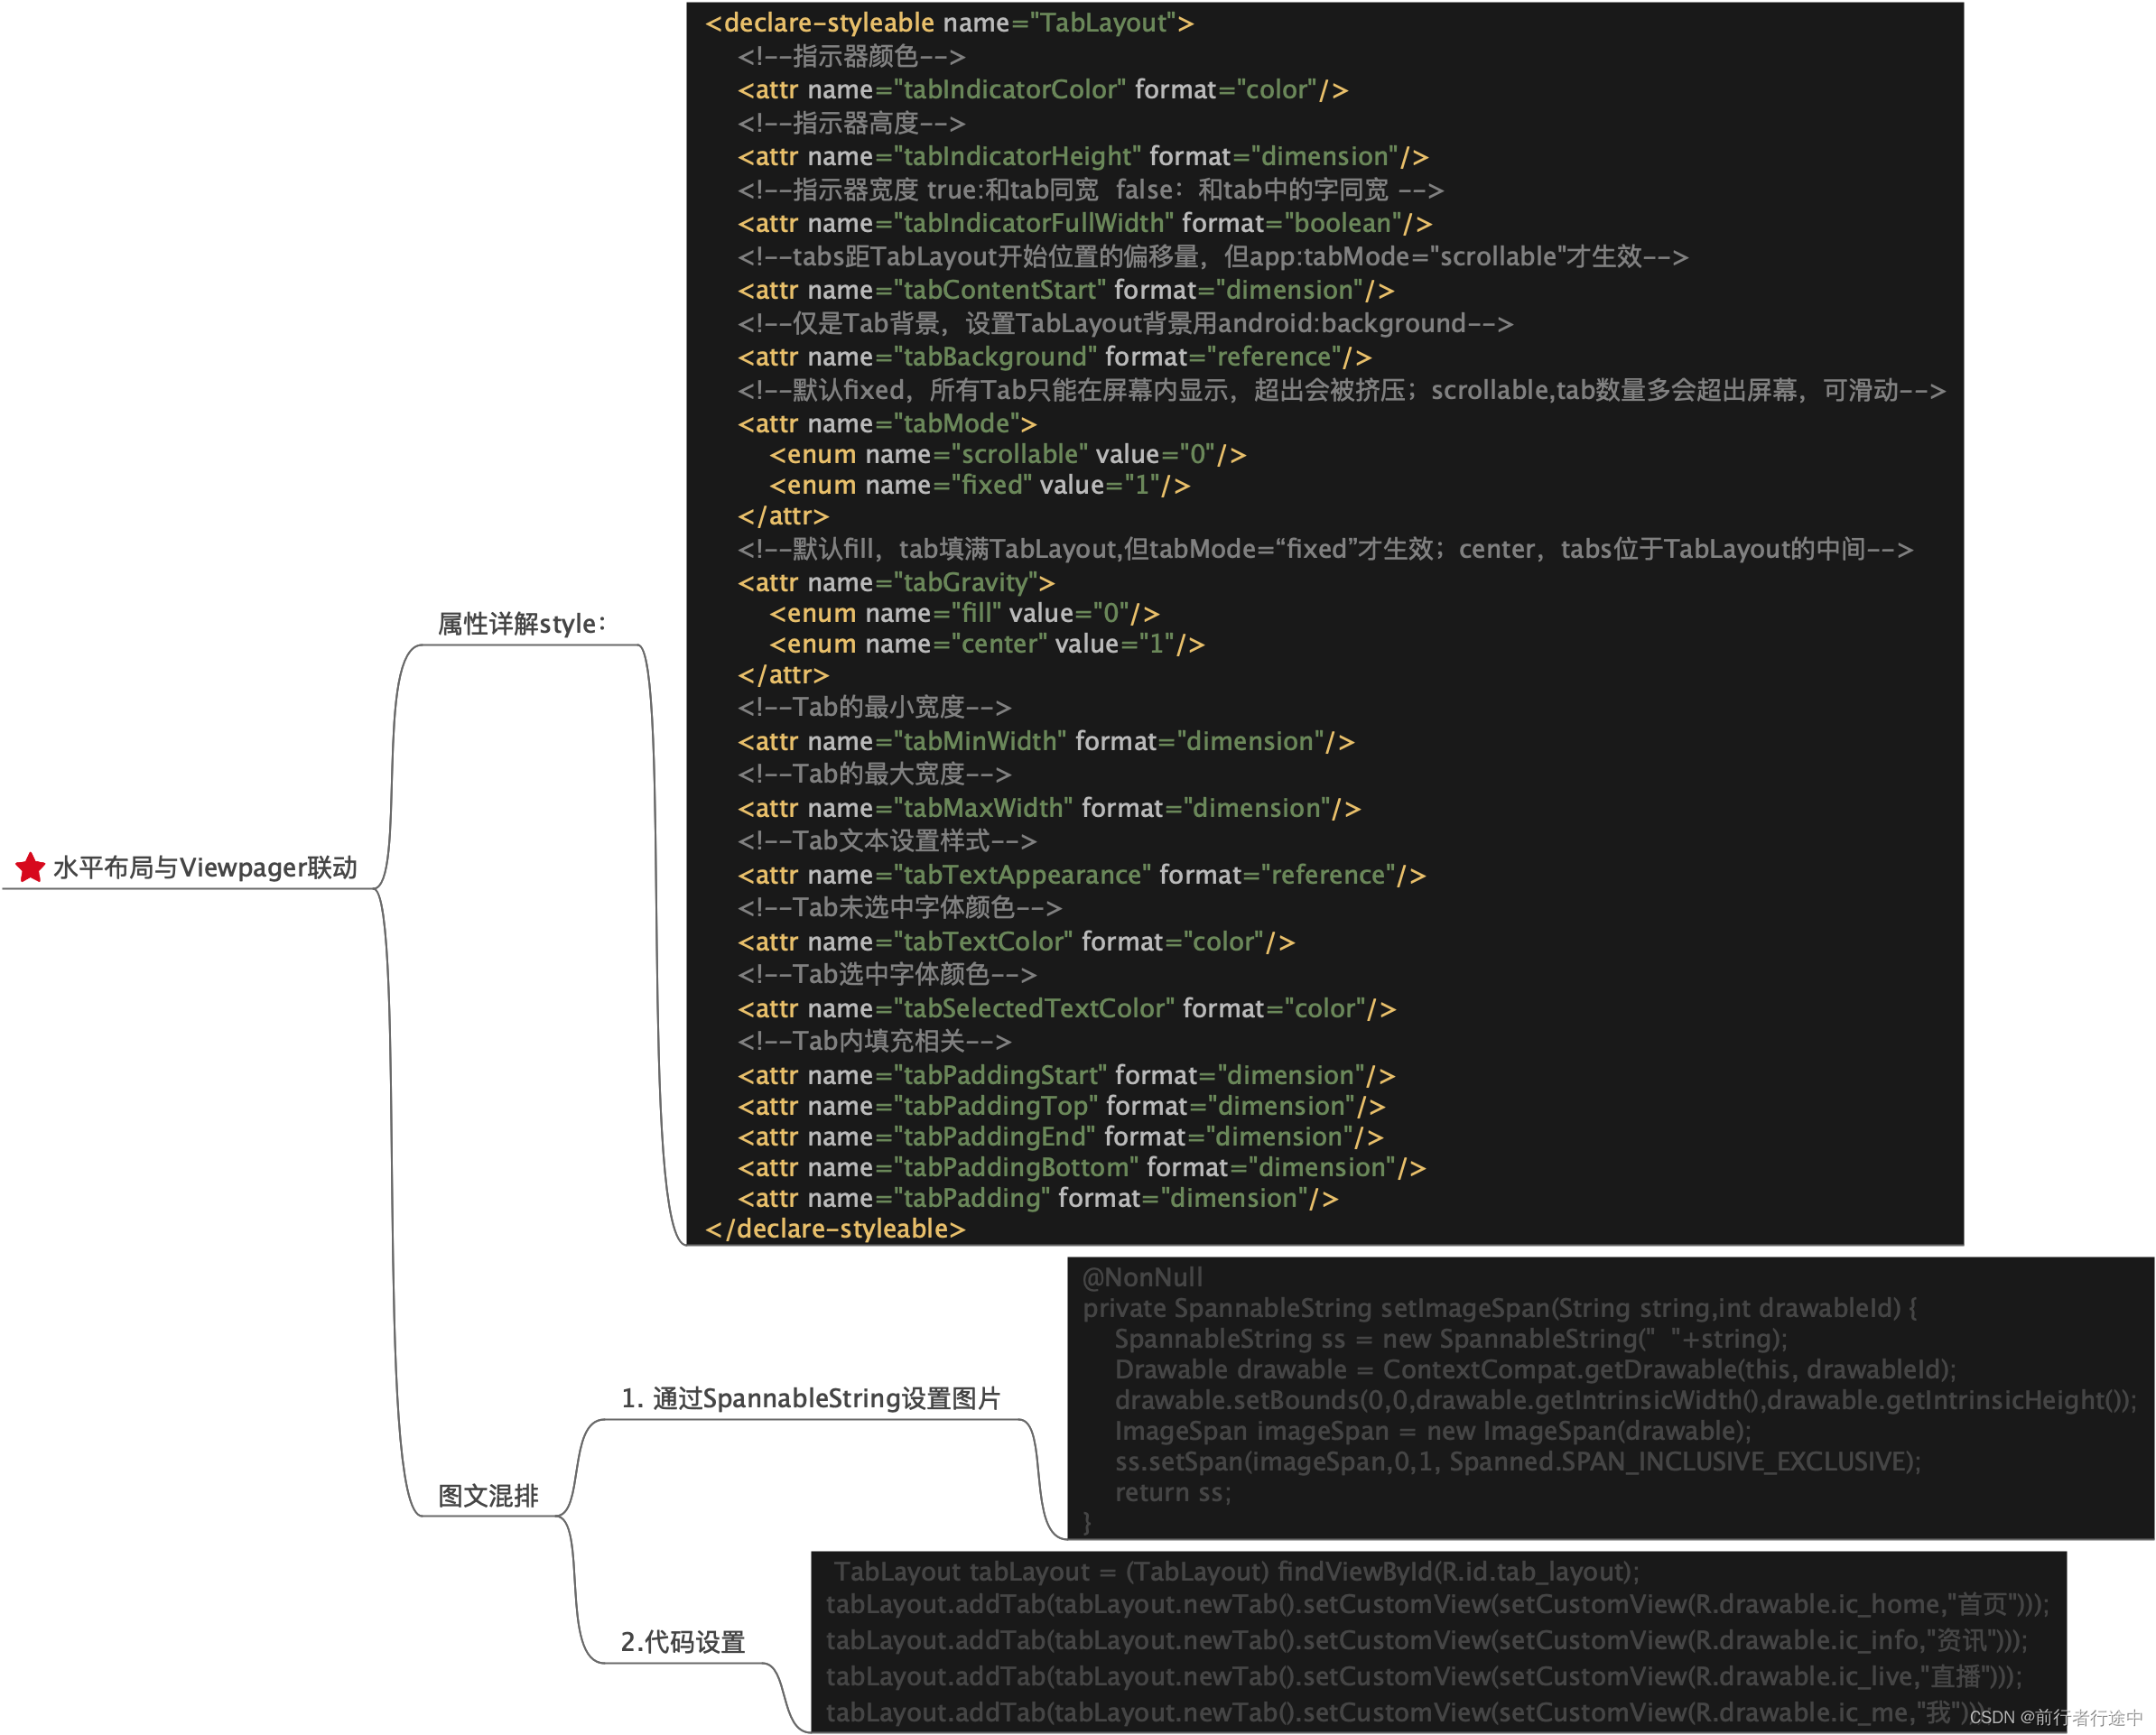Click the enum name="fill" line
The width and height of the screenshot is (2156, 1735).
tap(965, 614)
